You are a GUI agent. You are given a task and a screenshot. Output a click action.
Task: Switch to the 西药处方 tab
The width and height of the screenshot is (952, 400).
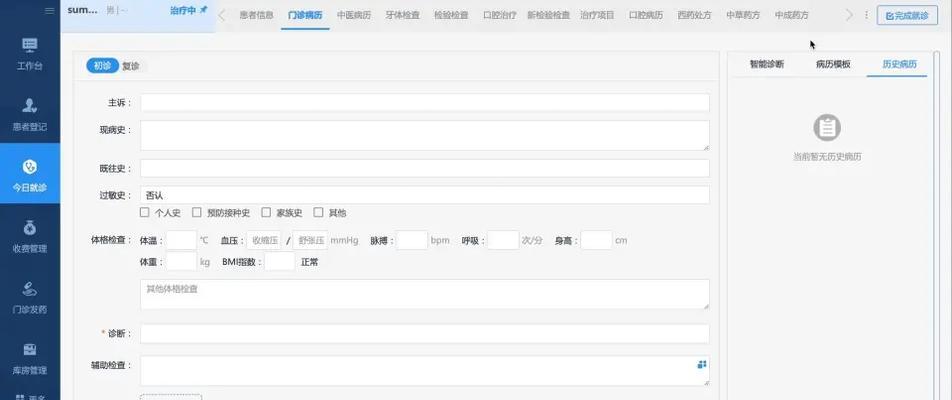tap(695, 16)
